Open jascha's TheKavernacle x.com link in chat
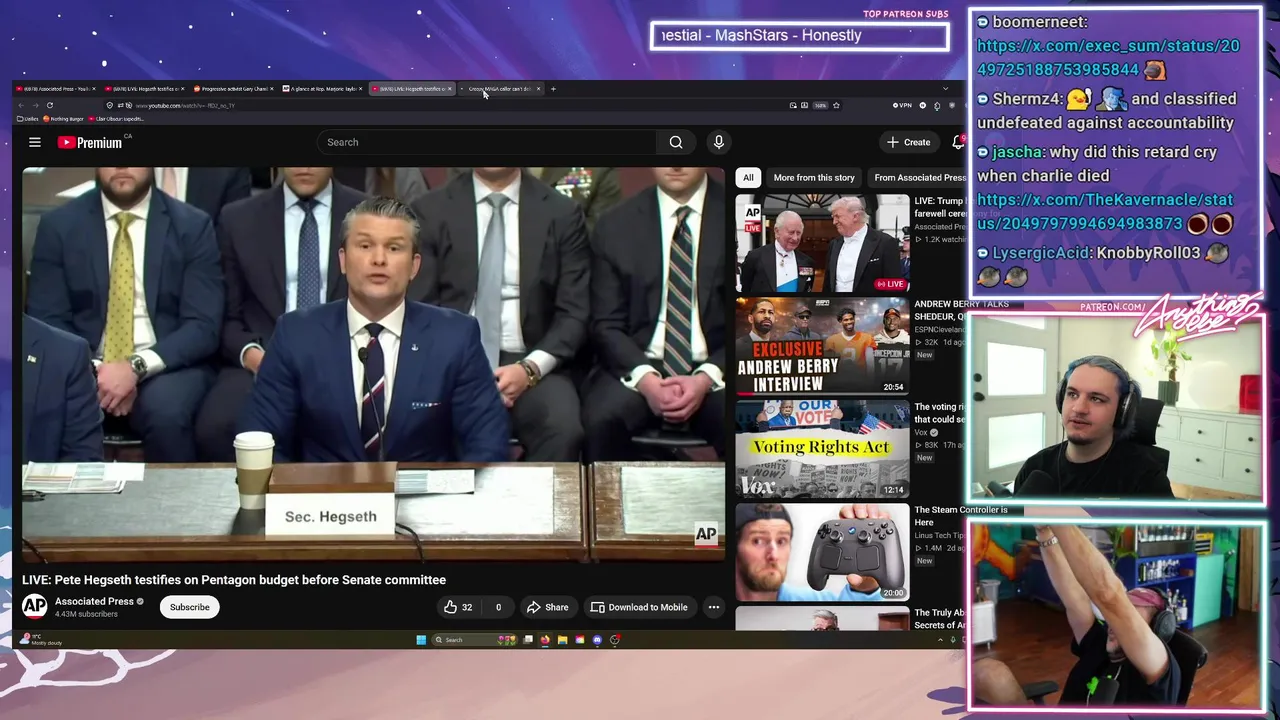1280x720 pixels. click(1105, 212)
